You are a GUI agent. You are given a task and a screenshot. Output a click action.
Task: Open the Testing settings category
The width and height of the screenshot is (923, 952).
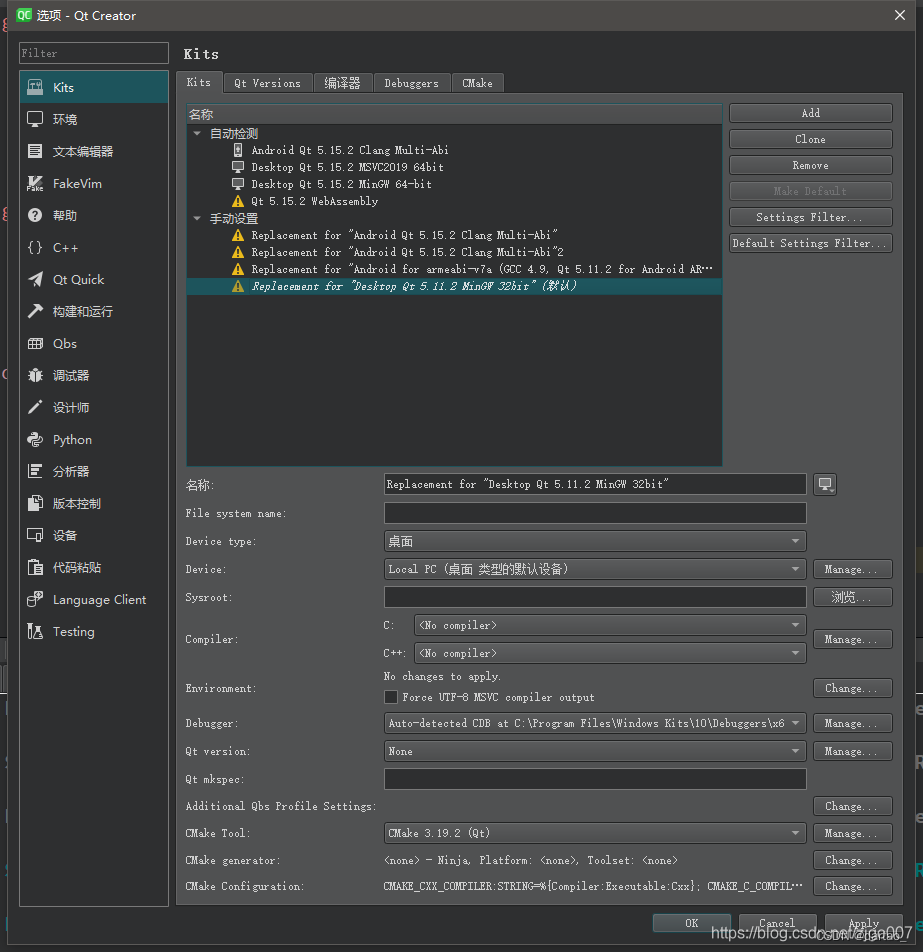94,631
